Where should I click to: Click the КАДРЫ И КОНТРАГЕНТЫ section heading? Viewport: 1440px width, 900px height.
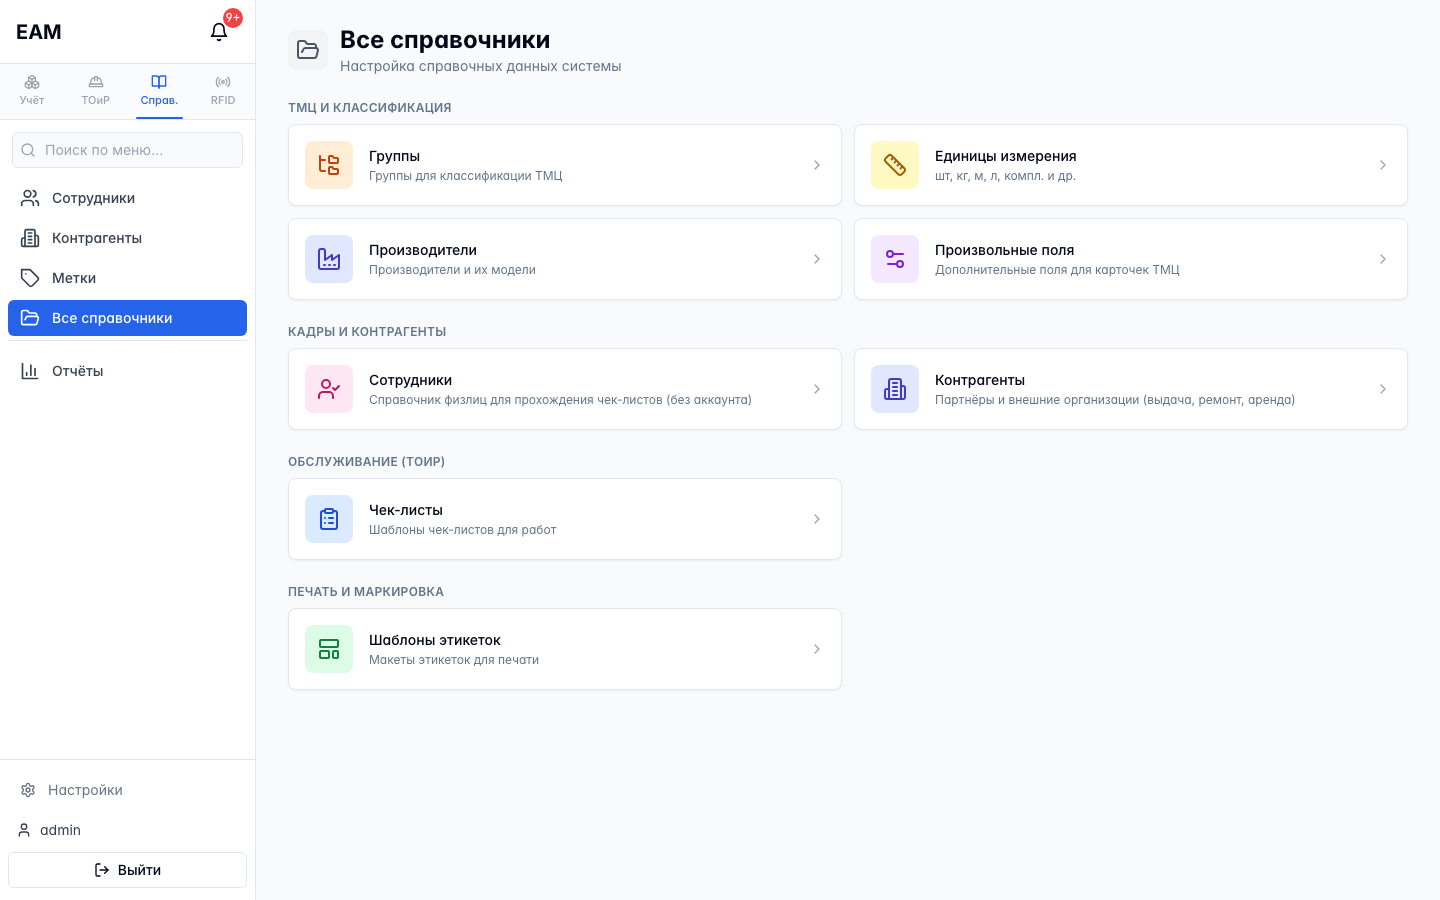(x=367, y=332)
